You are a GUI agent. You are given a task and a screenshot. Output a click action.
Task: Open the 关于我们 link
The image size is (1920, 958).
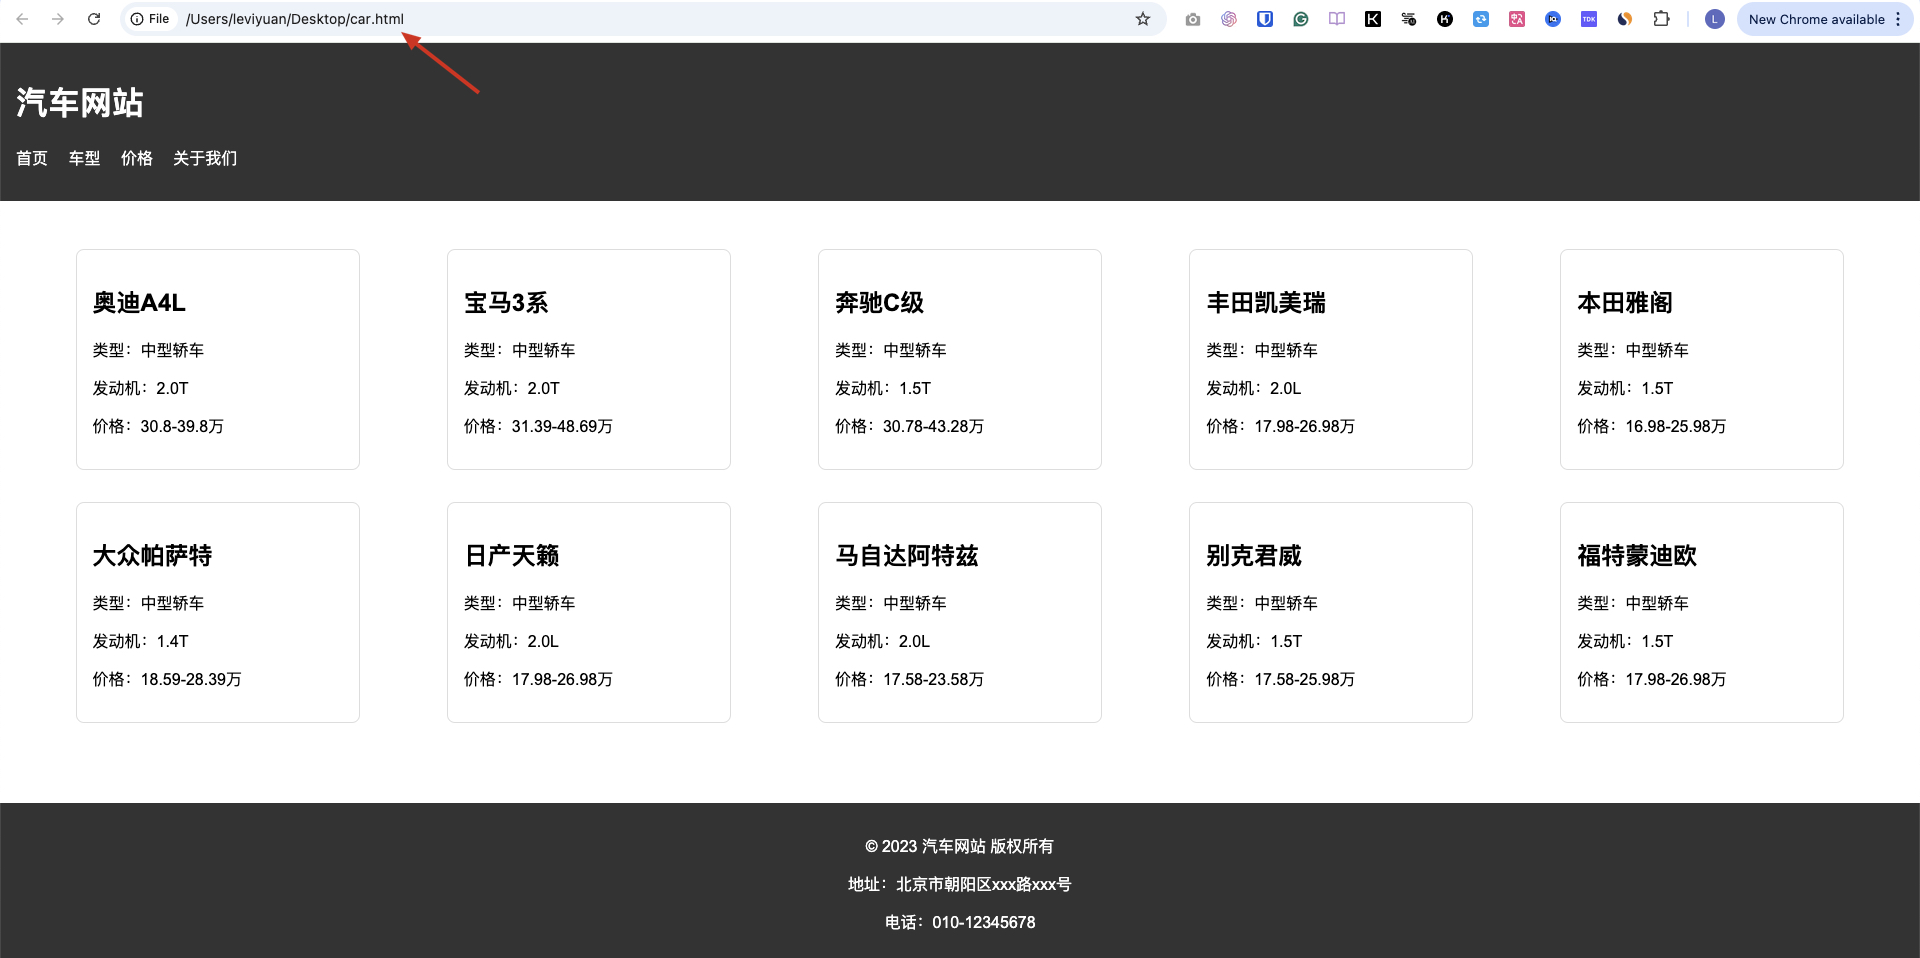click(203, 158)
